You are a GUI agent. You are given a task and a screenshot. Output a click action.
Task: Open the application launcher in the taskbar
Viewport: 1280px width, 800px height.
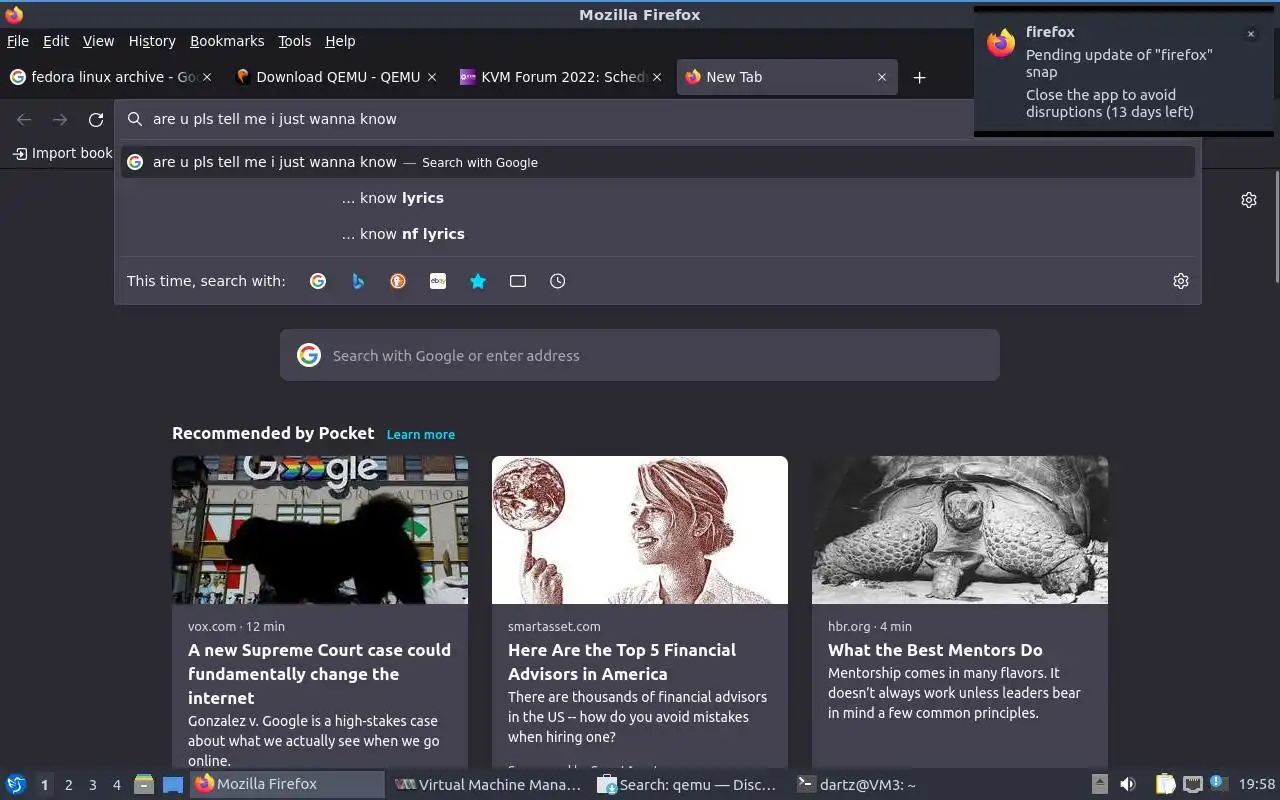pyautogui.click(x=16, y=784)
